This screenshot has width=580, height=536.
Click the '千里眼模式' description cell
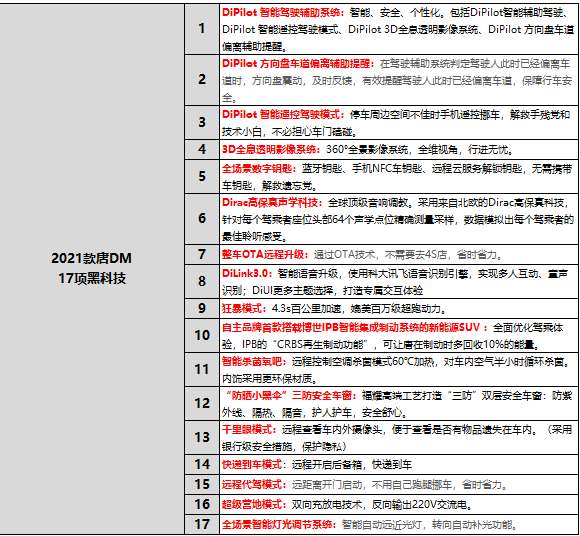pyautogui.click(x=399, y=437)
